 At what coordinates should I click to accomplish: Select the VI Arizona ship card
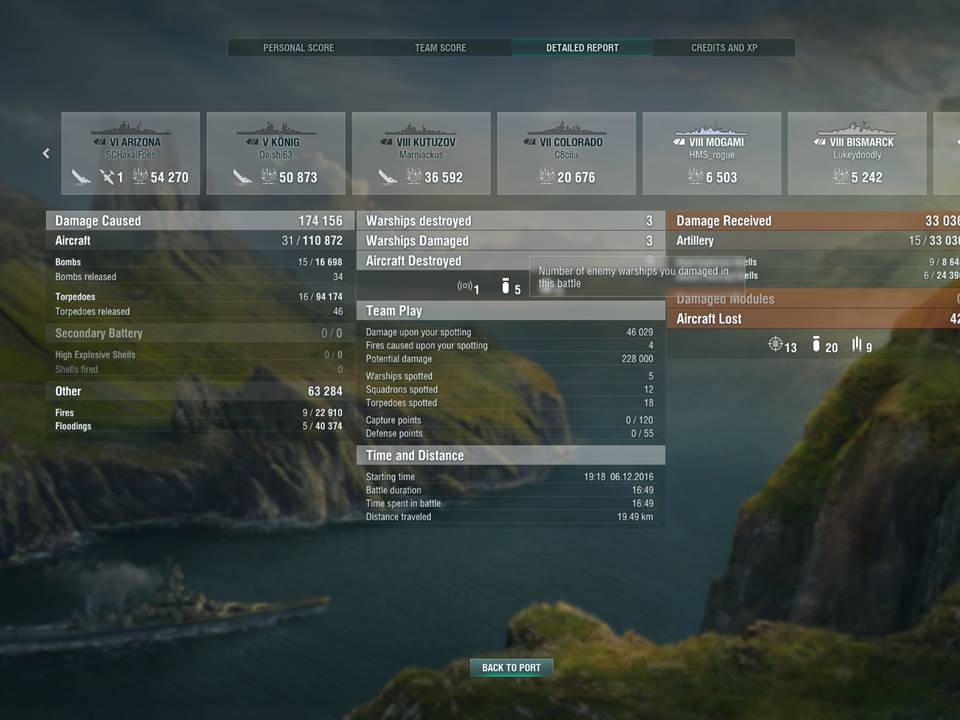[x=130, y=153]
